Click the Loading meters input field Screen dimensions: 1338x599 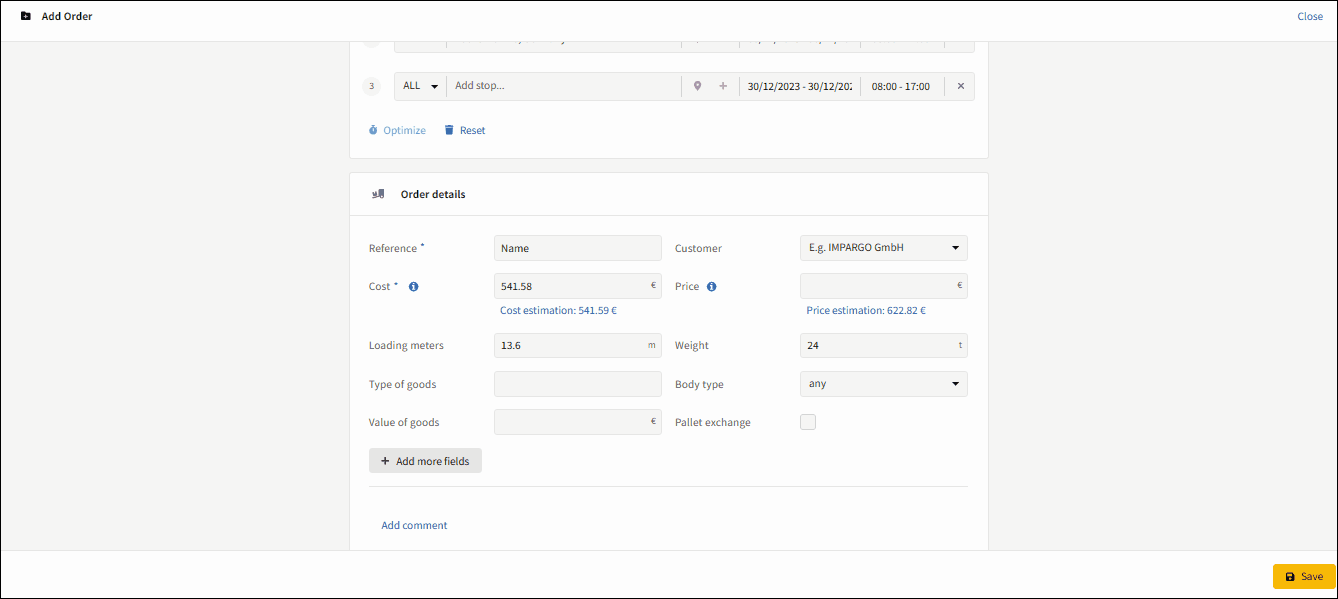pos(578,345)
